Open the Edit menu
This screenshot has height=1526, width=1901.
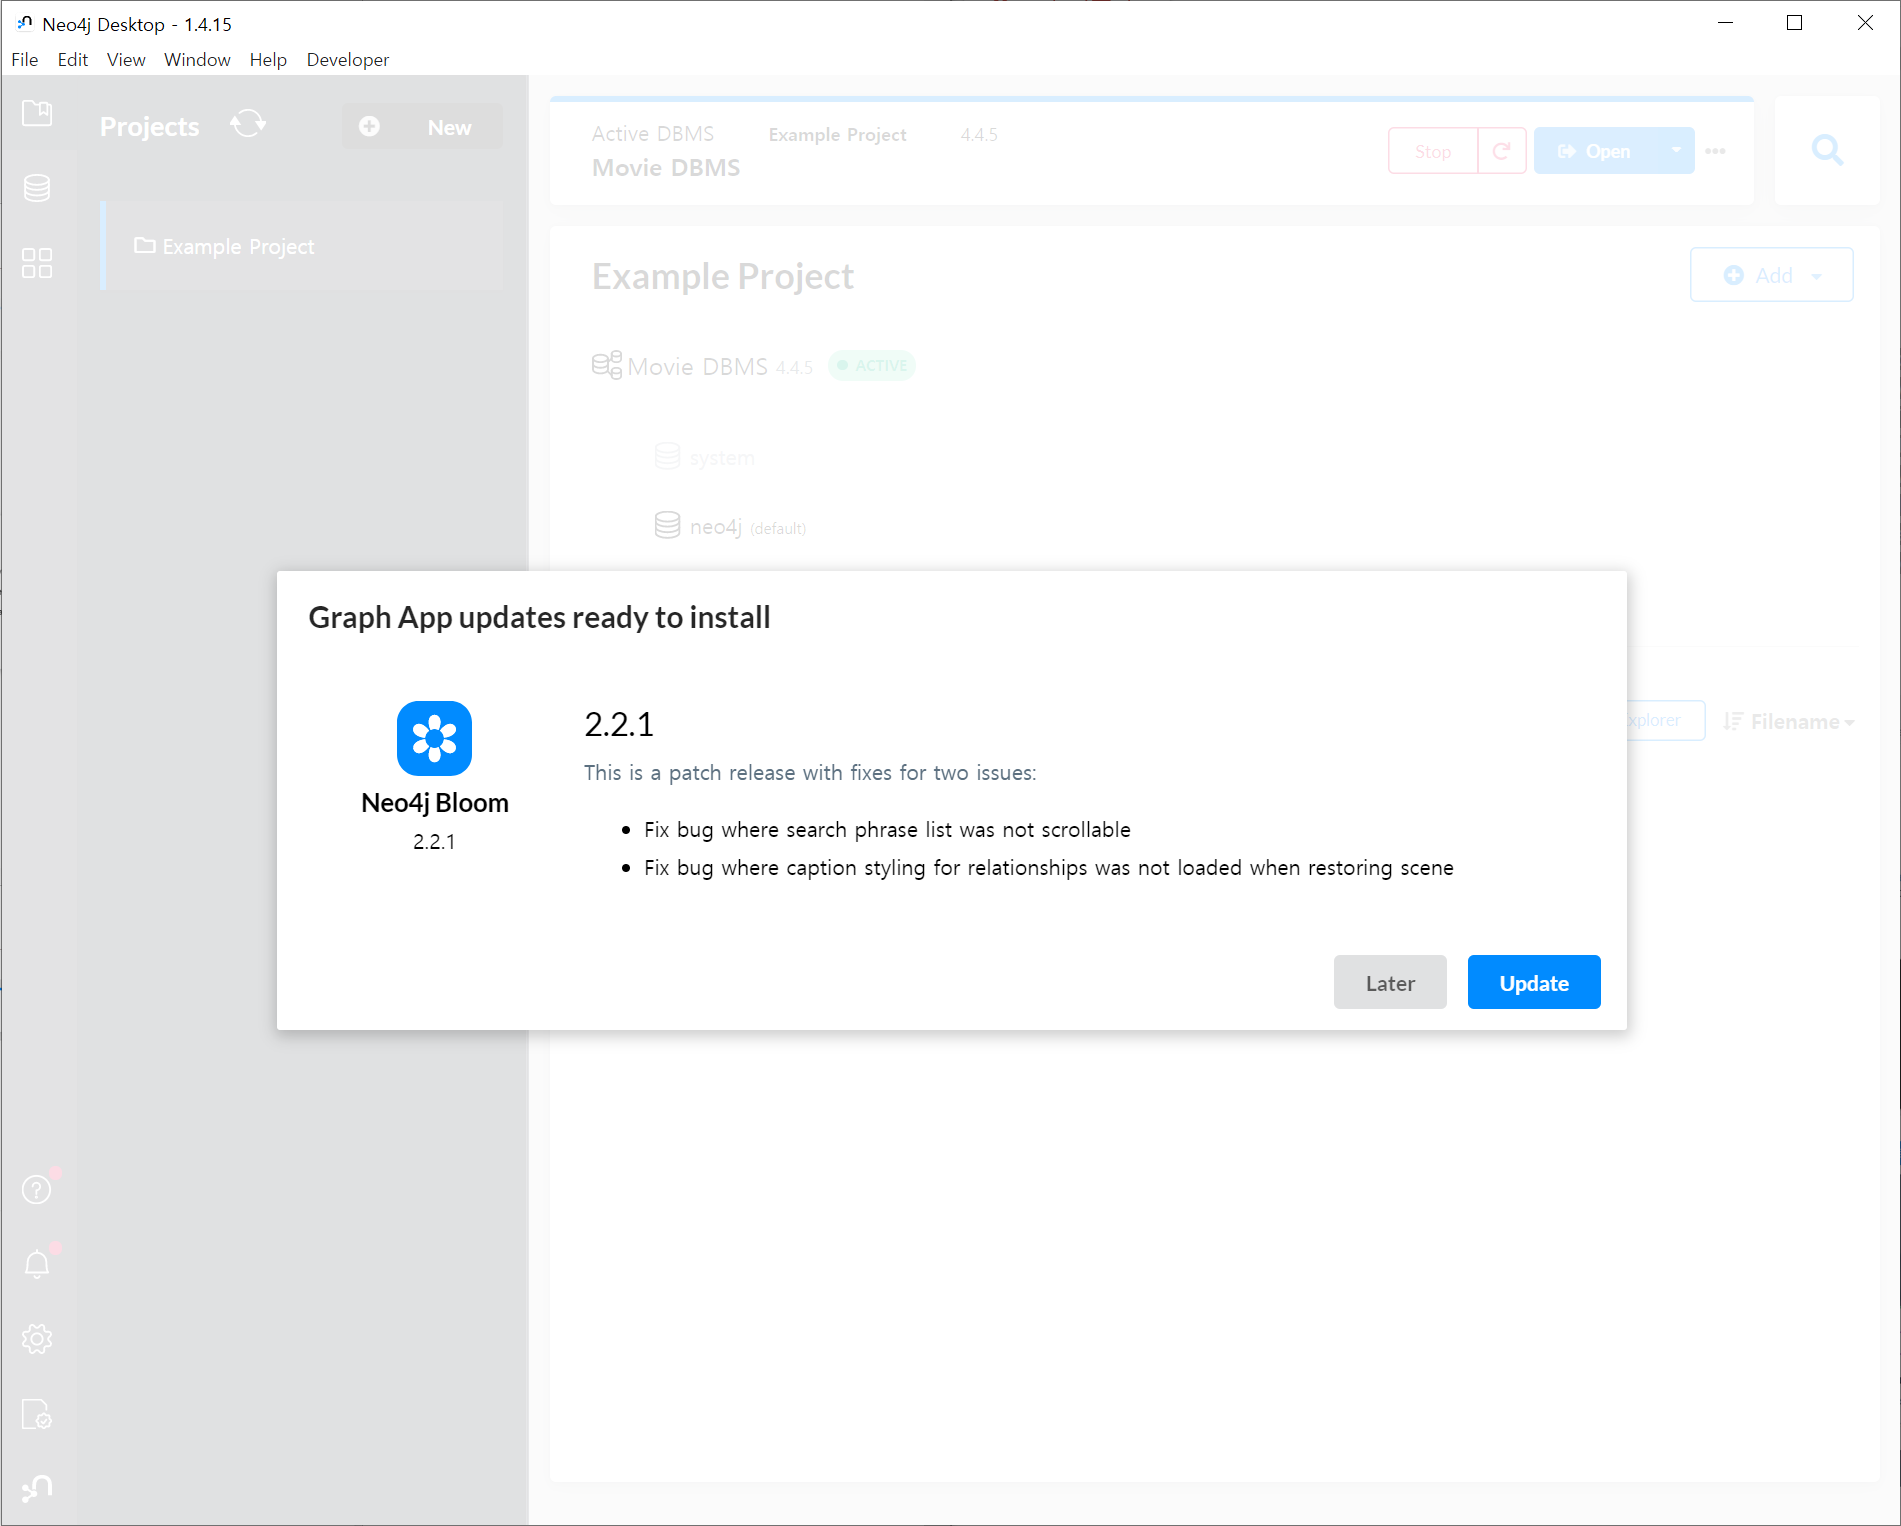click(73, 60)
